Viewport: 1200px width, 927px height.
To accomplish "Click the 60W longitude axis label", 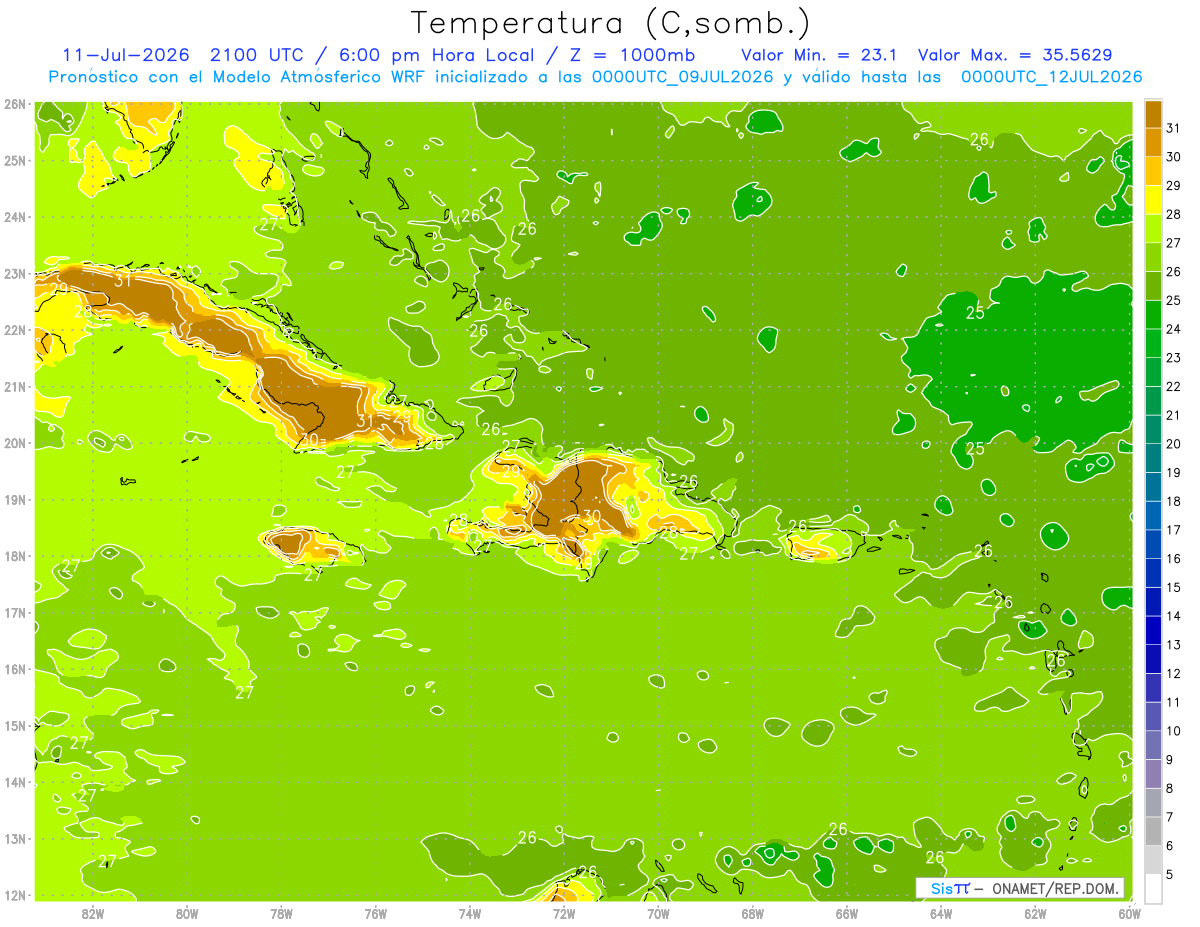I will (1129, 912).
